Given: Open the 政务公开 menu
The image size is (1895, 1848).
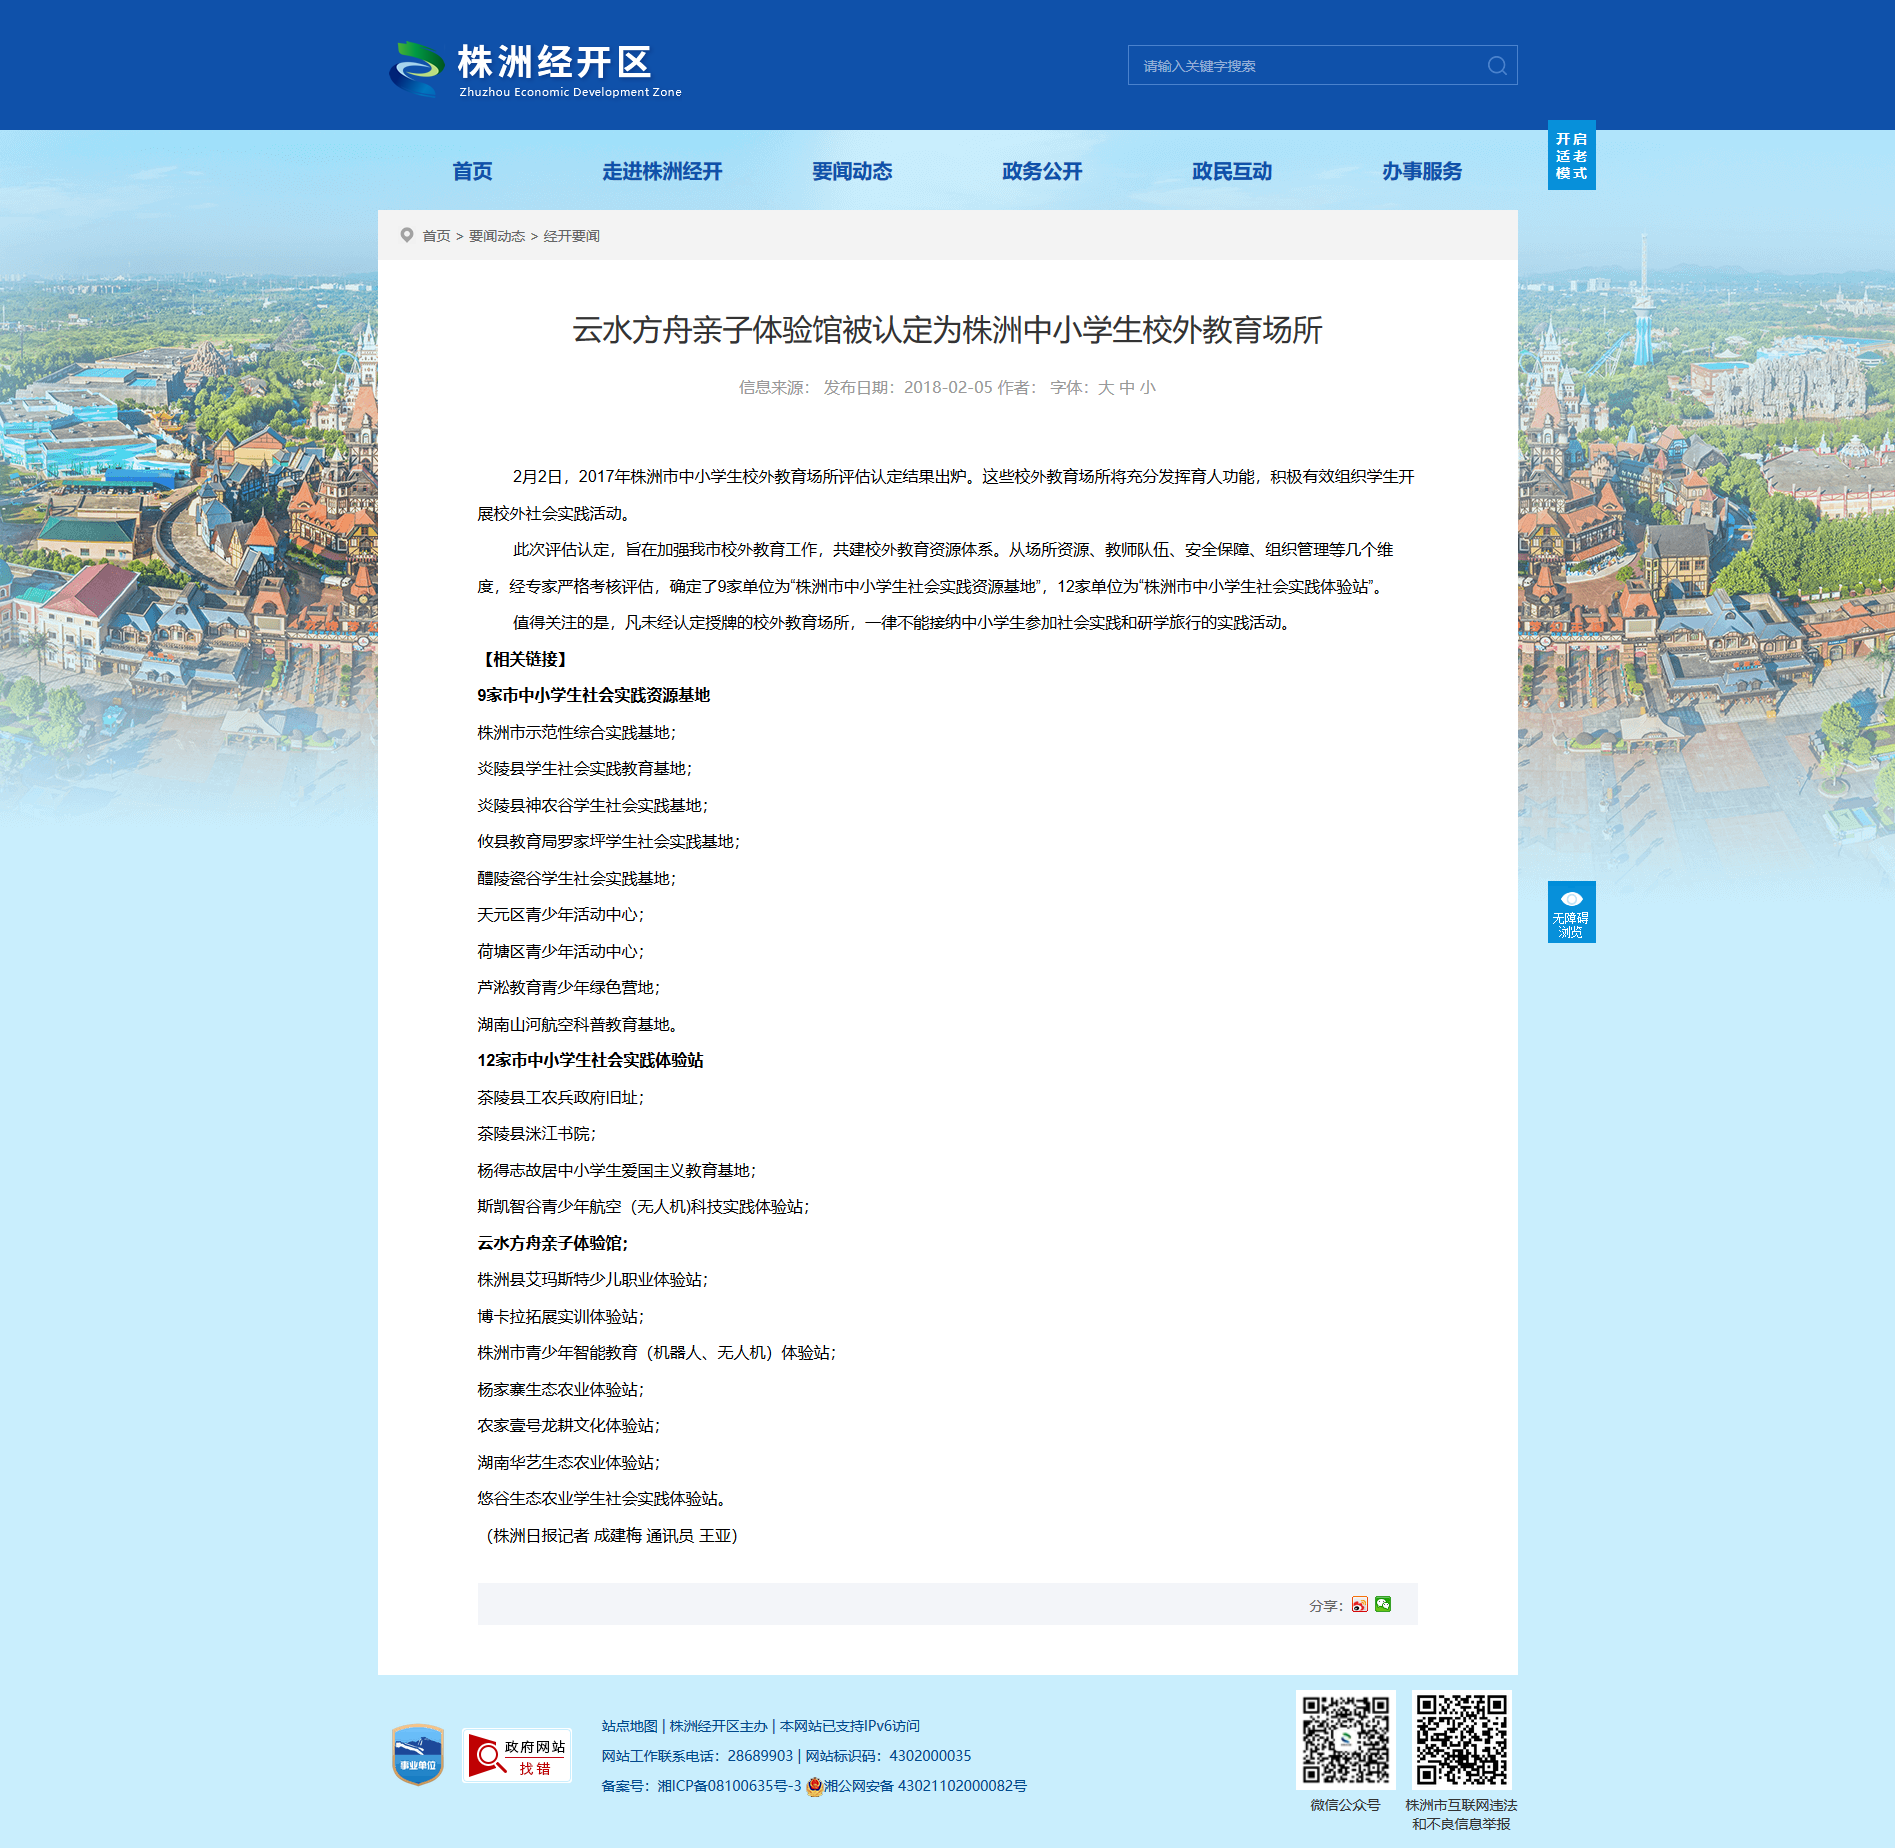Looking at the screenshot, I should pos(1042,171).
